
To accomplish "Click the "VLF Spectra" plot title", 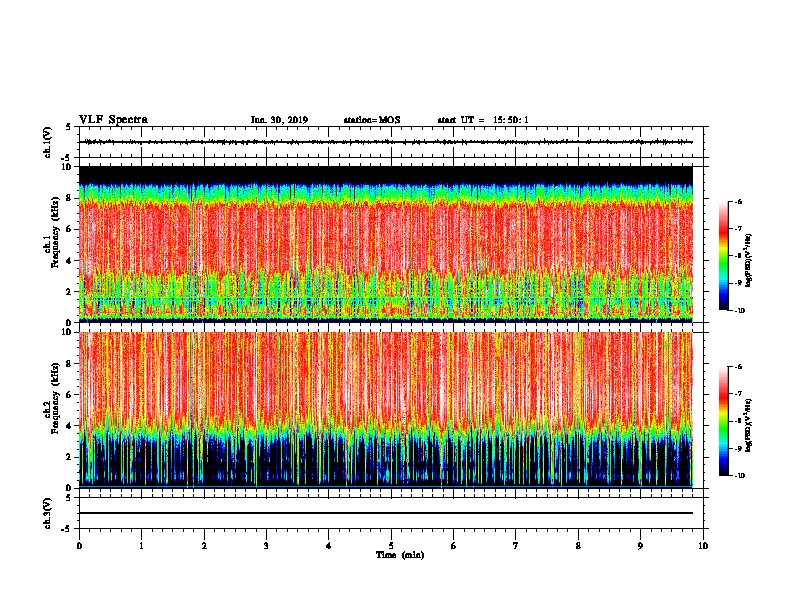I will (x=113, y=120).
